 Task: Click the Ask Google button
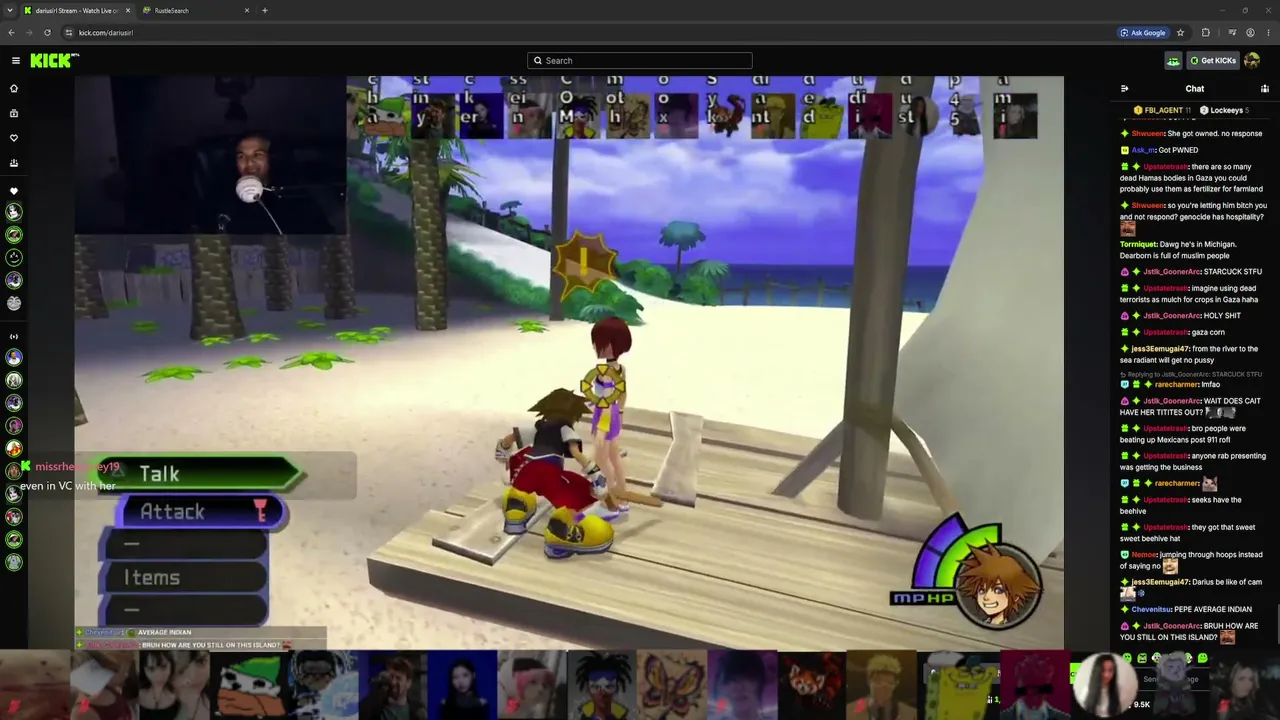click(x=1142, y=32)
